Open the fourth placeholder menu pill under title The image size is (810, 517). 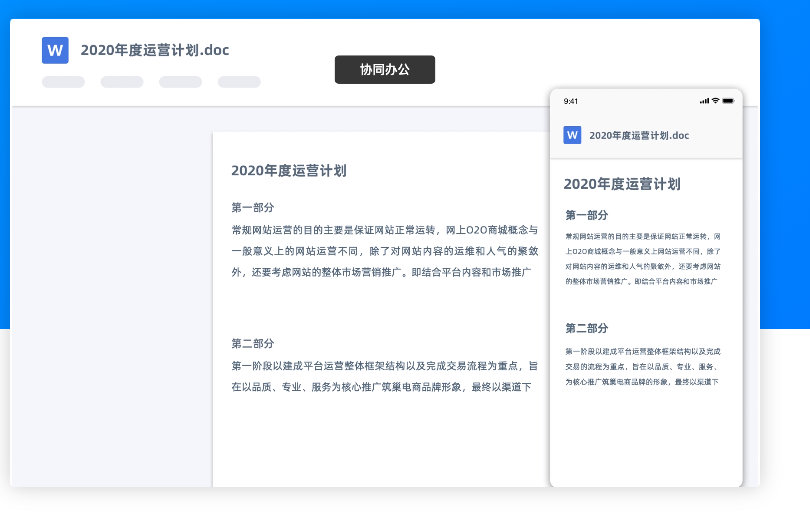click(239, 82)
